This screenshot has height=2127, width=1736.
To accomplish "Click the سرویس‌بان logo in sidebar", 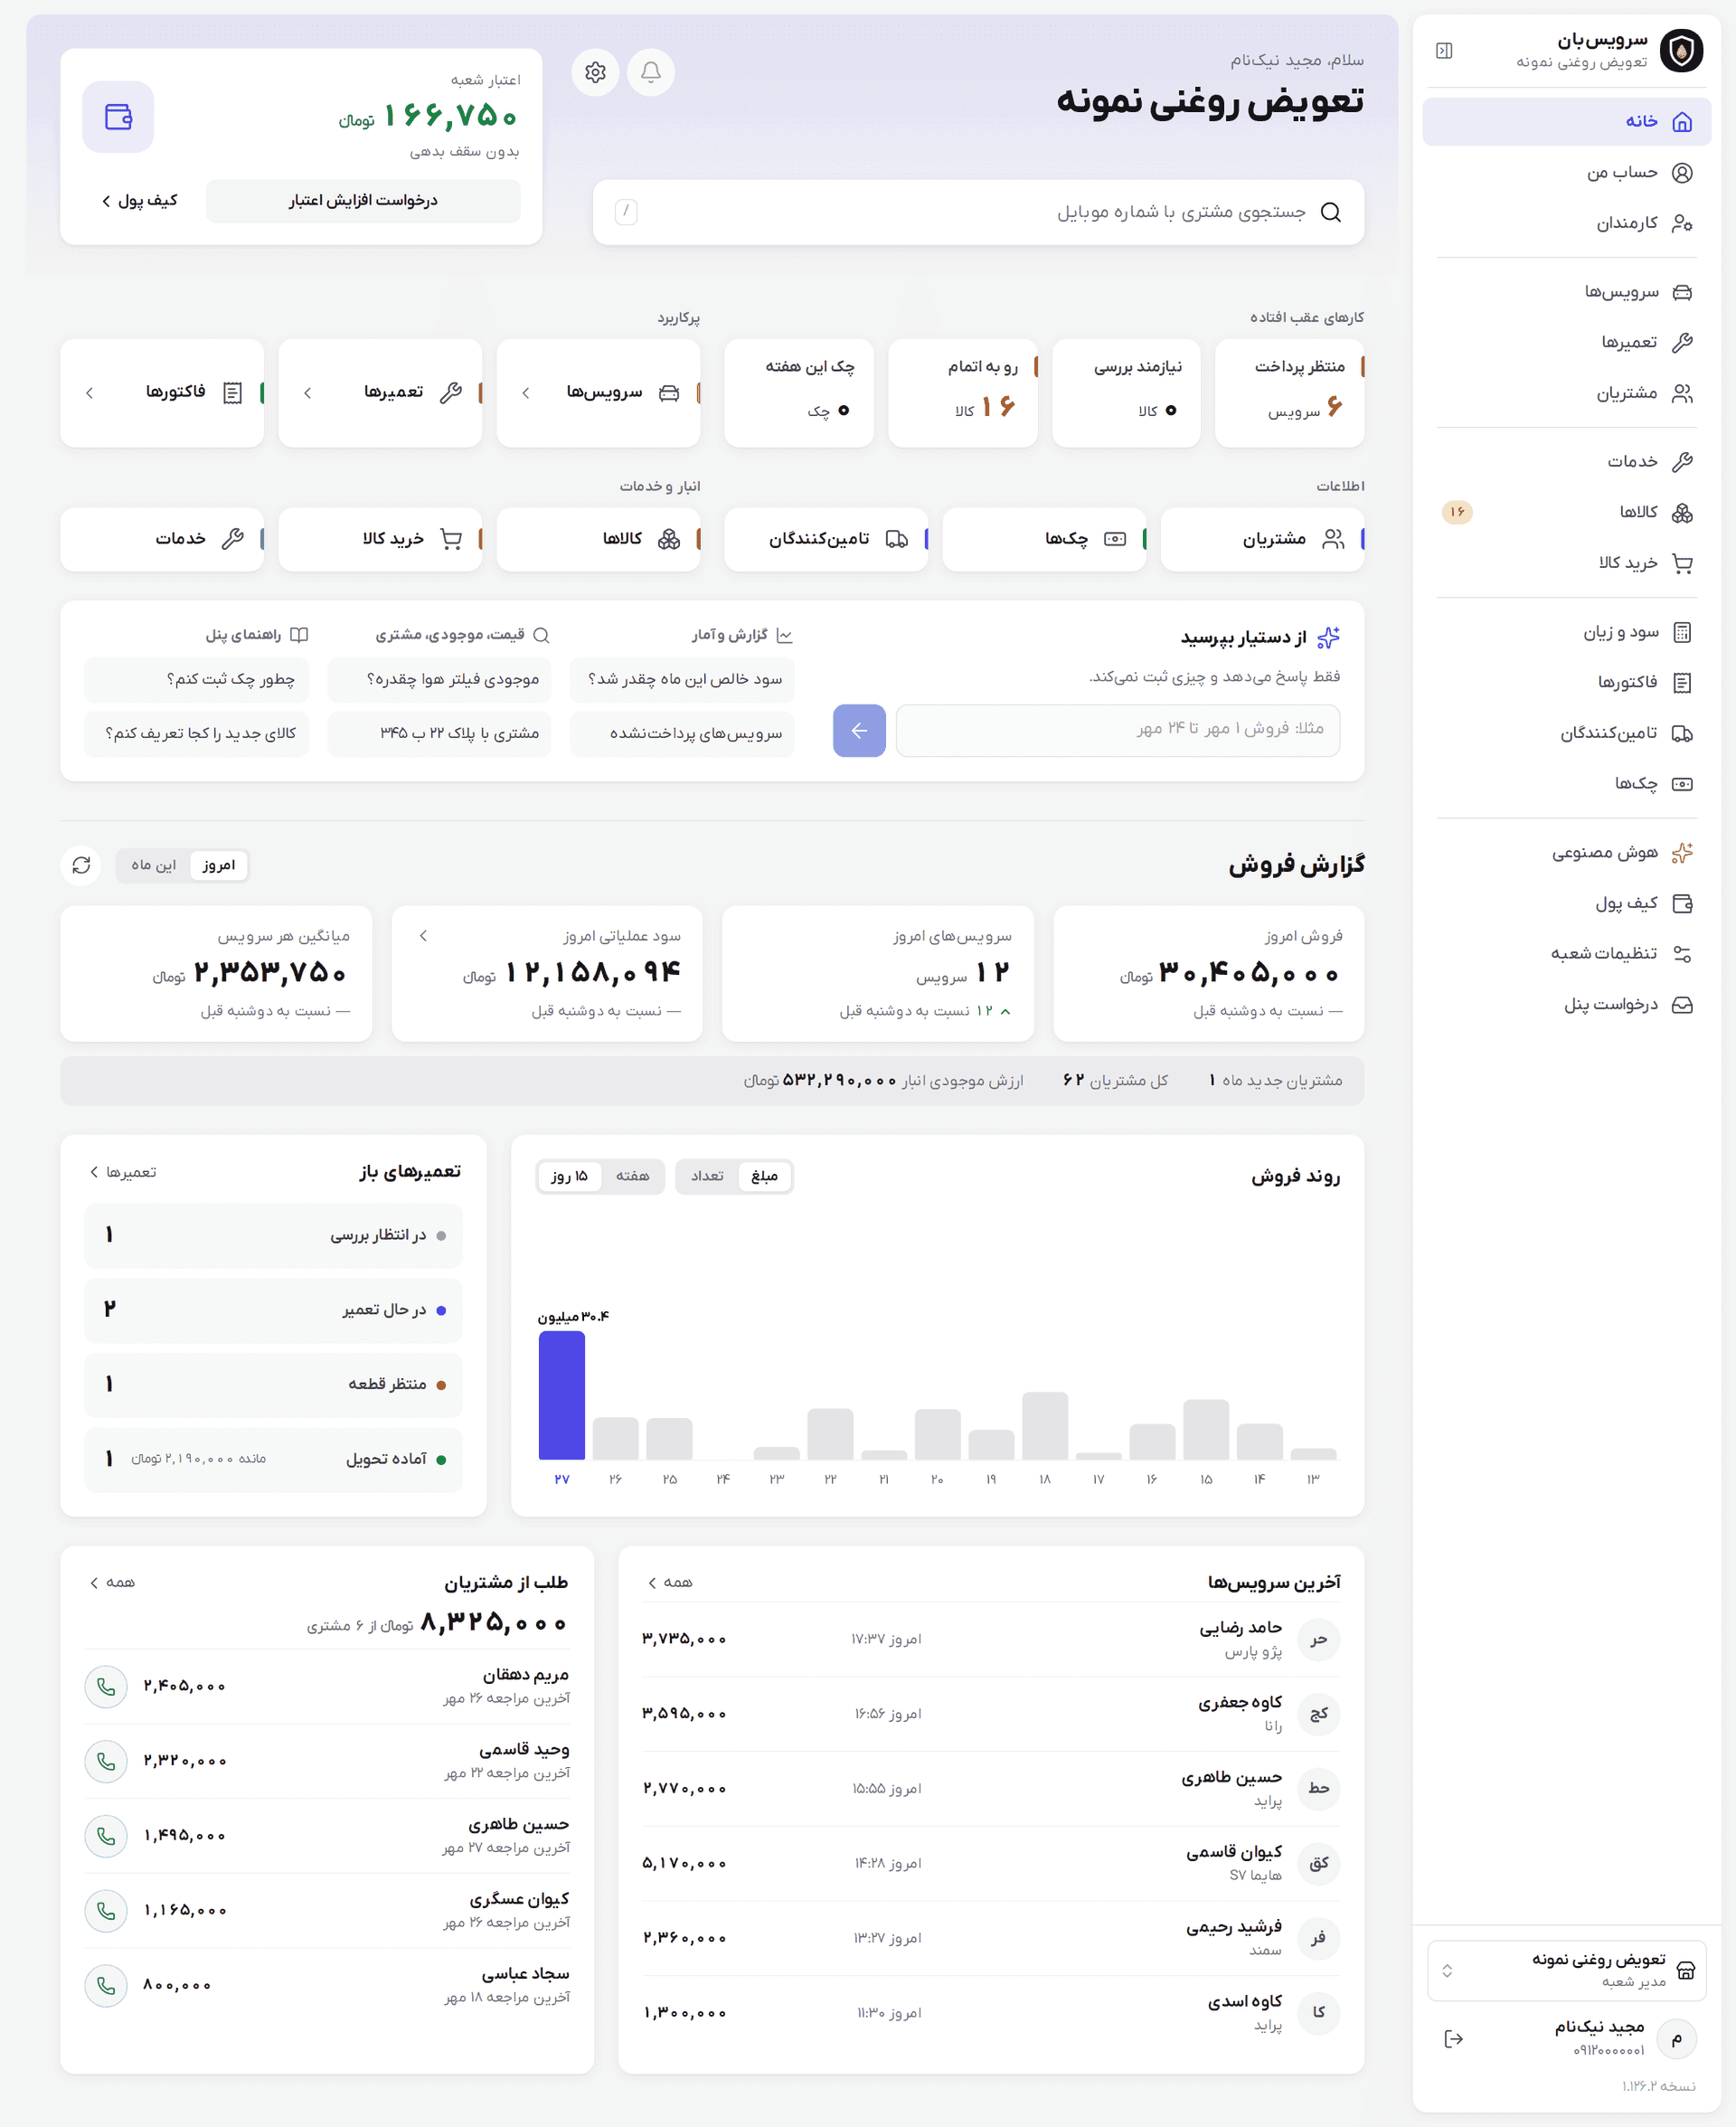I will tap(1681, 50).
